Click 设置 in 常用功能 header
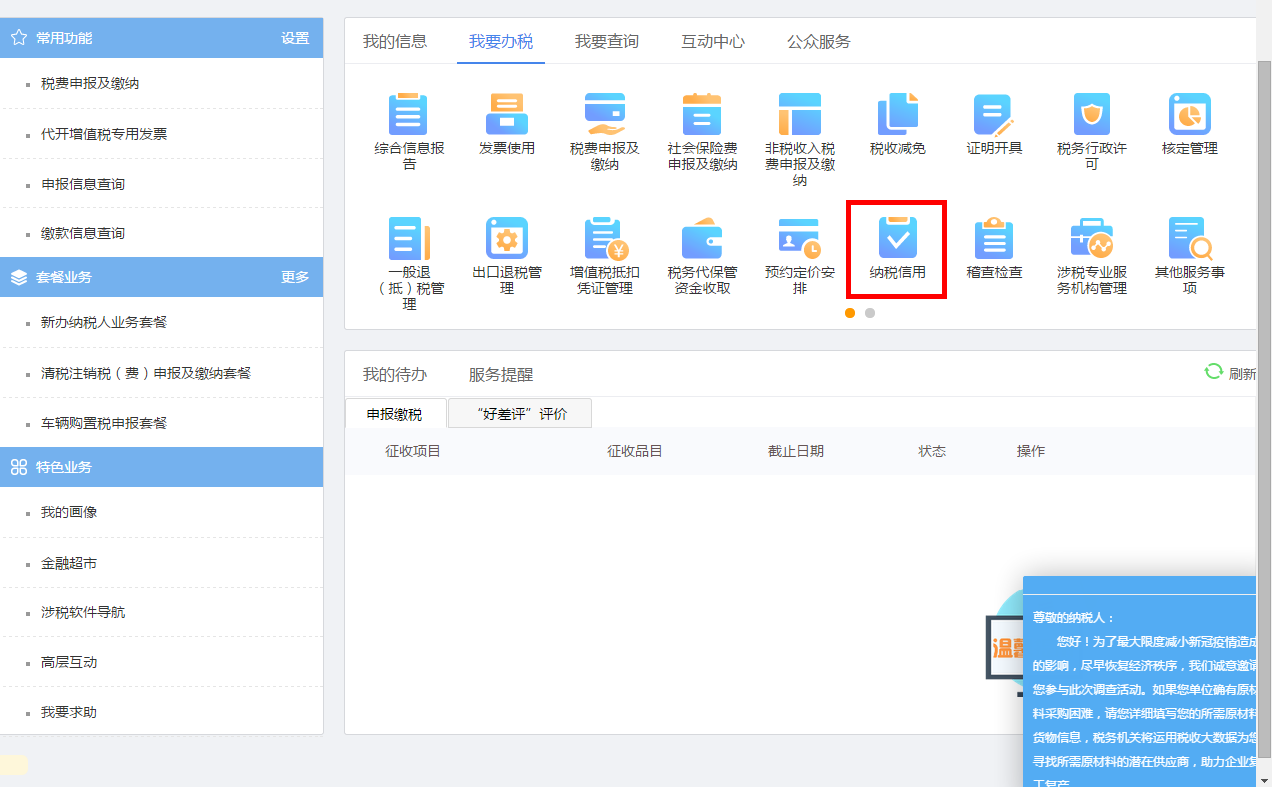This screenshot has height=789, width=1272. click(295, 38)
